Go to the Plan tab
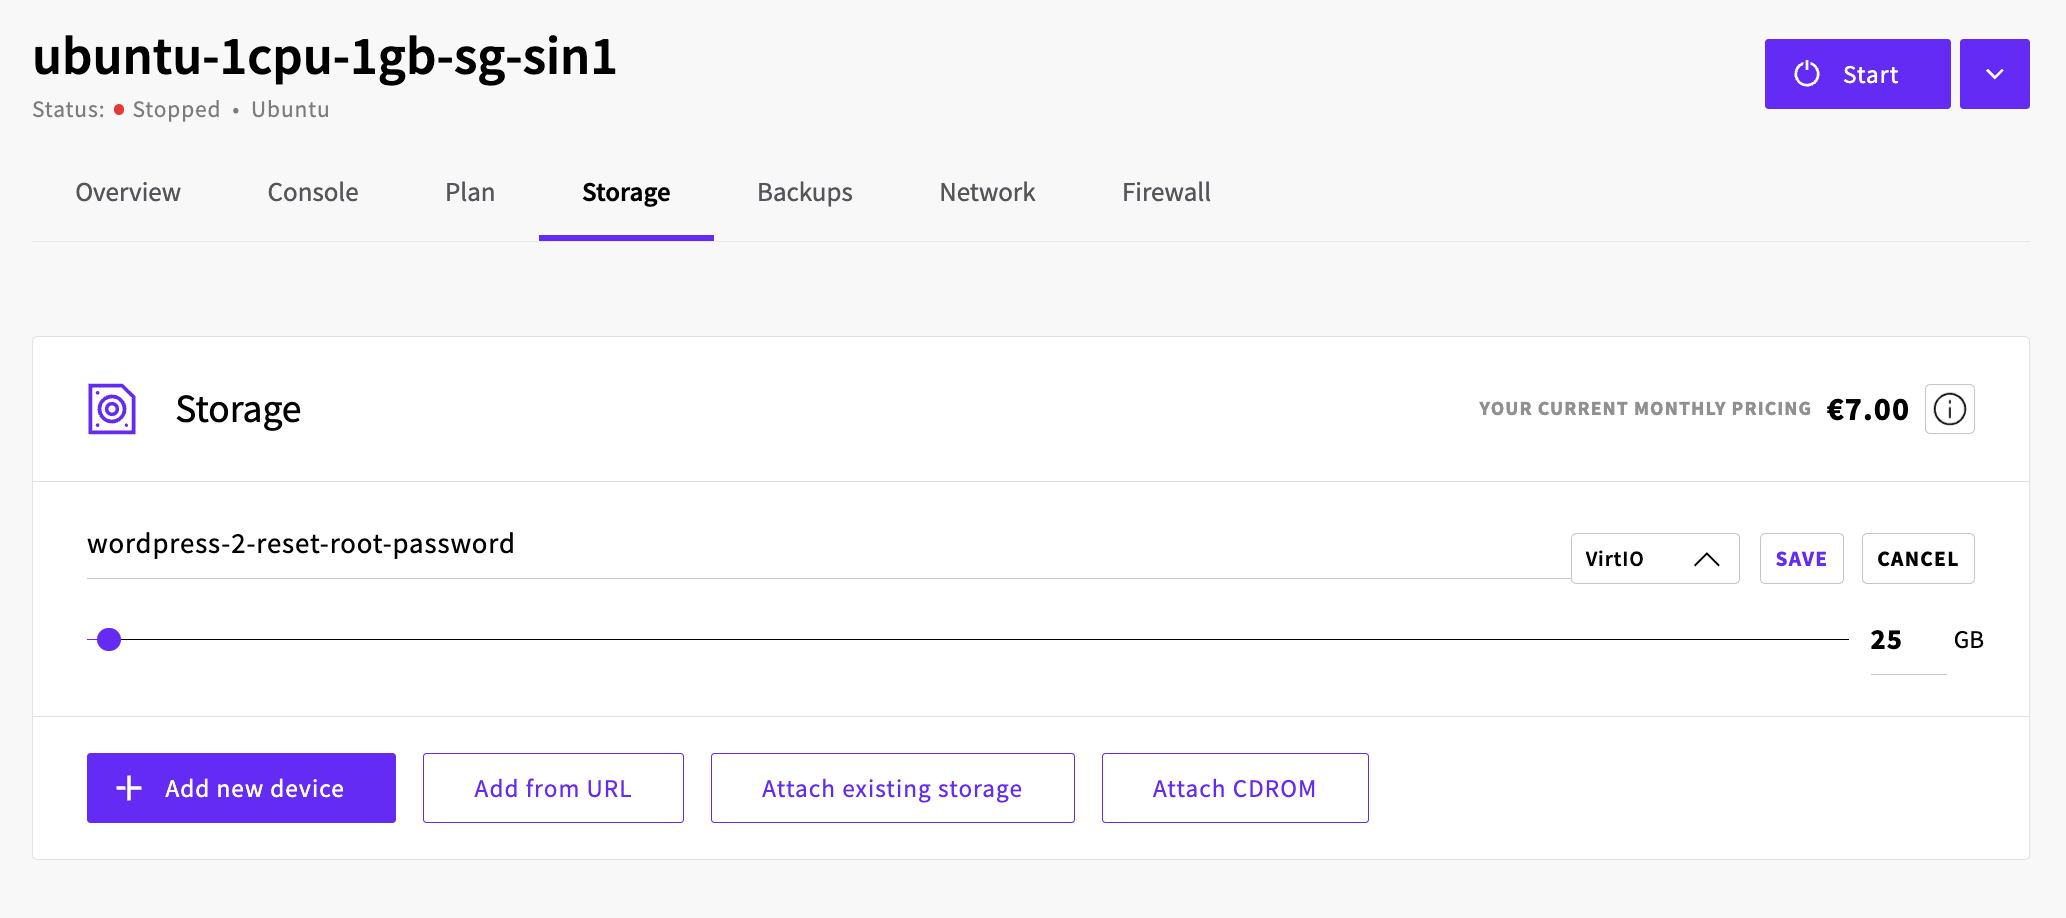 click(x=470, y=192)
